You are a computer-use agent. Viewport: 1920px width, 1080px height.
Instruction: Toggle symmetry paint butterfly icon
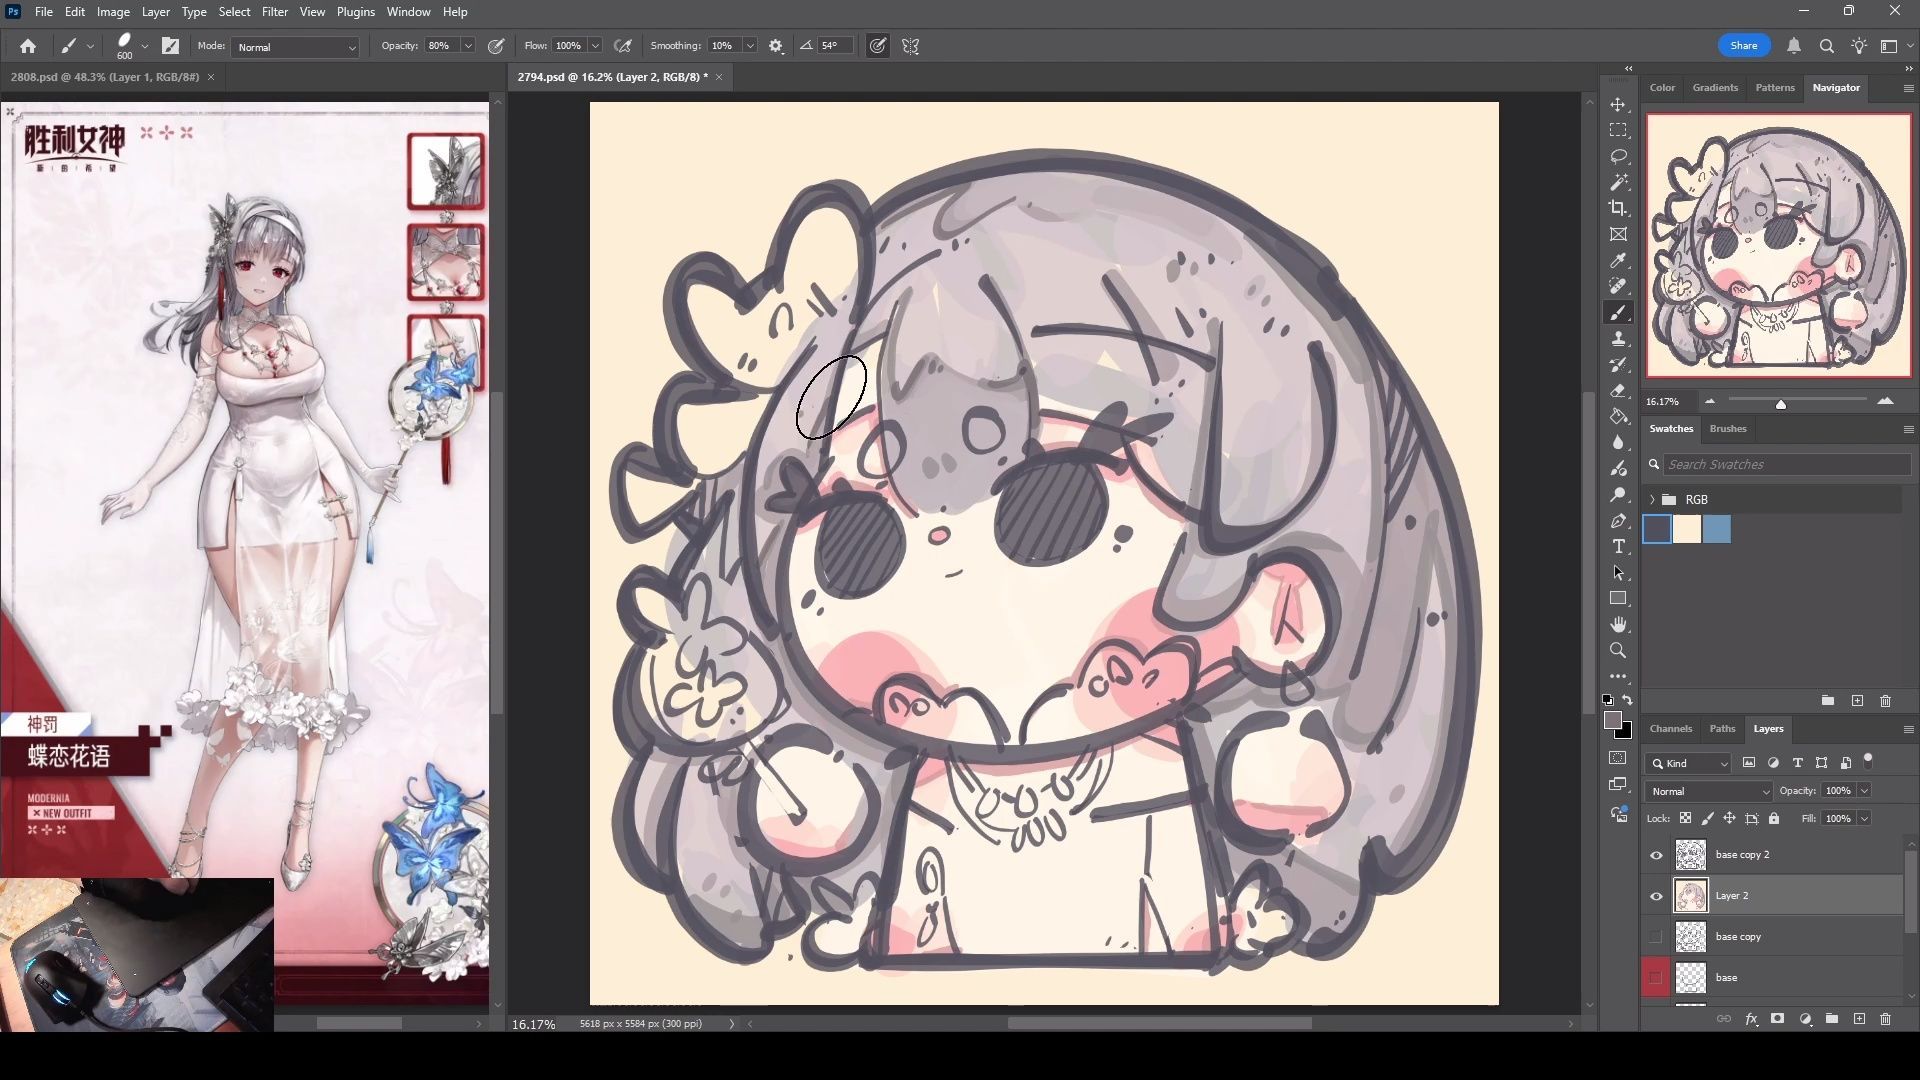pos(910,46)
